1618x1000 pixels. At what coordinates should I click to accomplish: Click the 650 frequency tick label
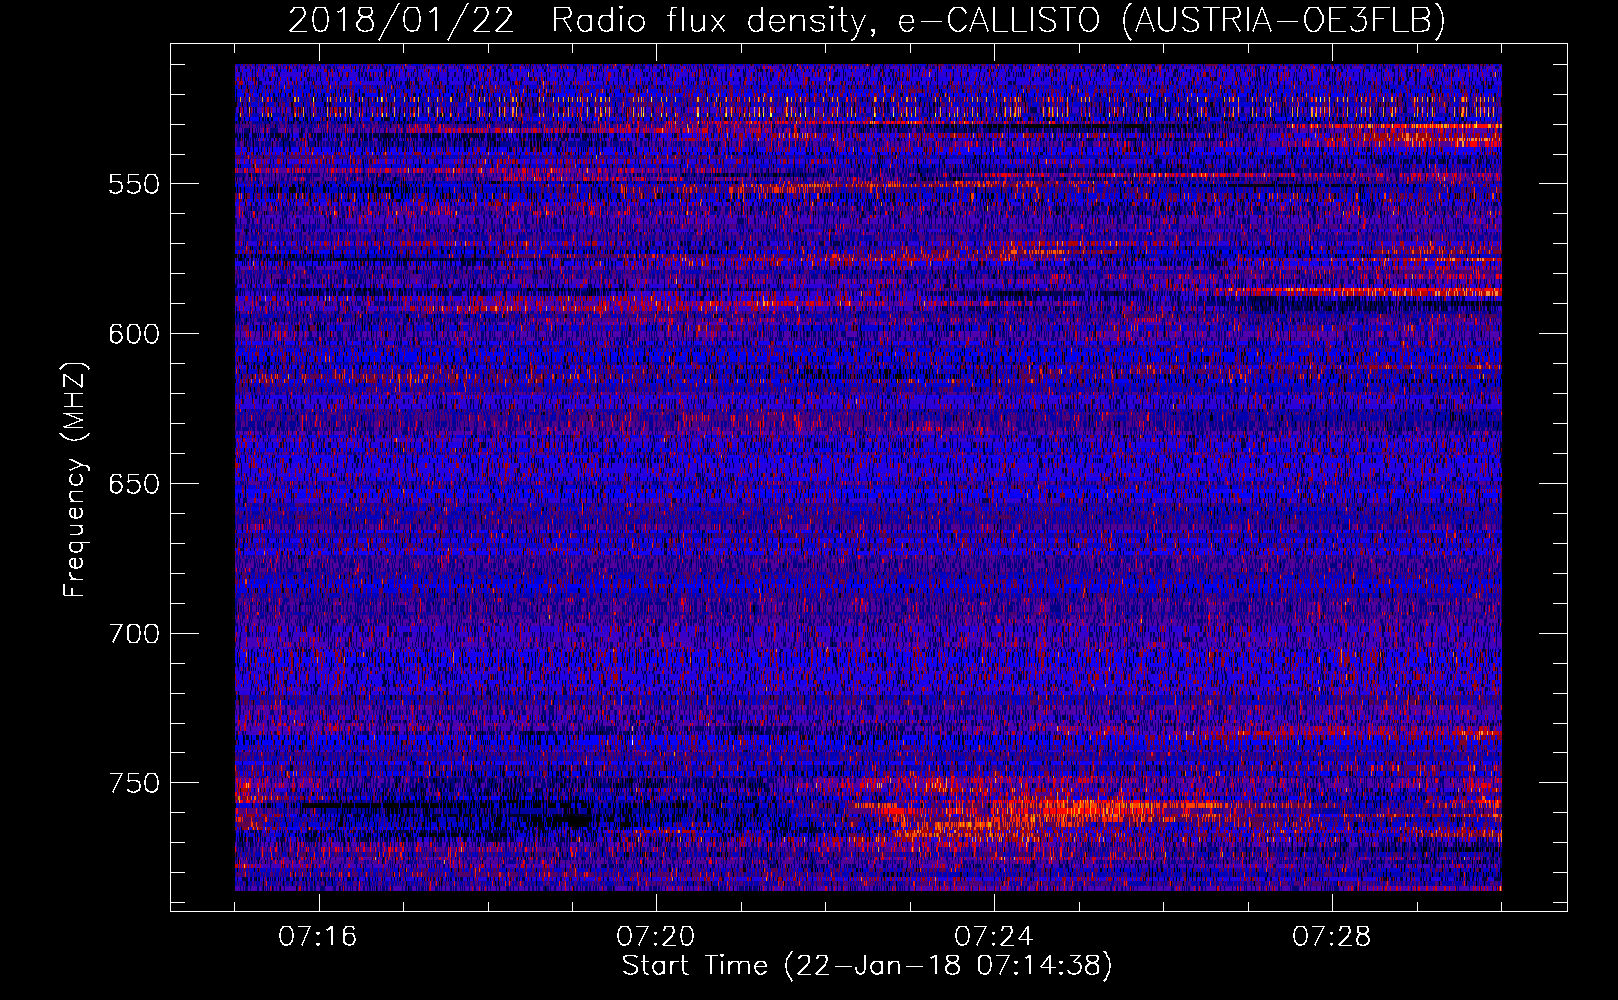point(133,484)
